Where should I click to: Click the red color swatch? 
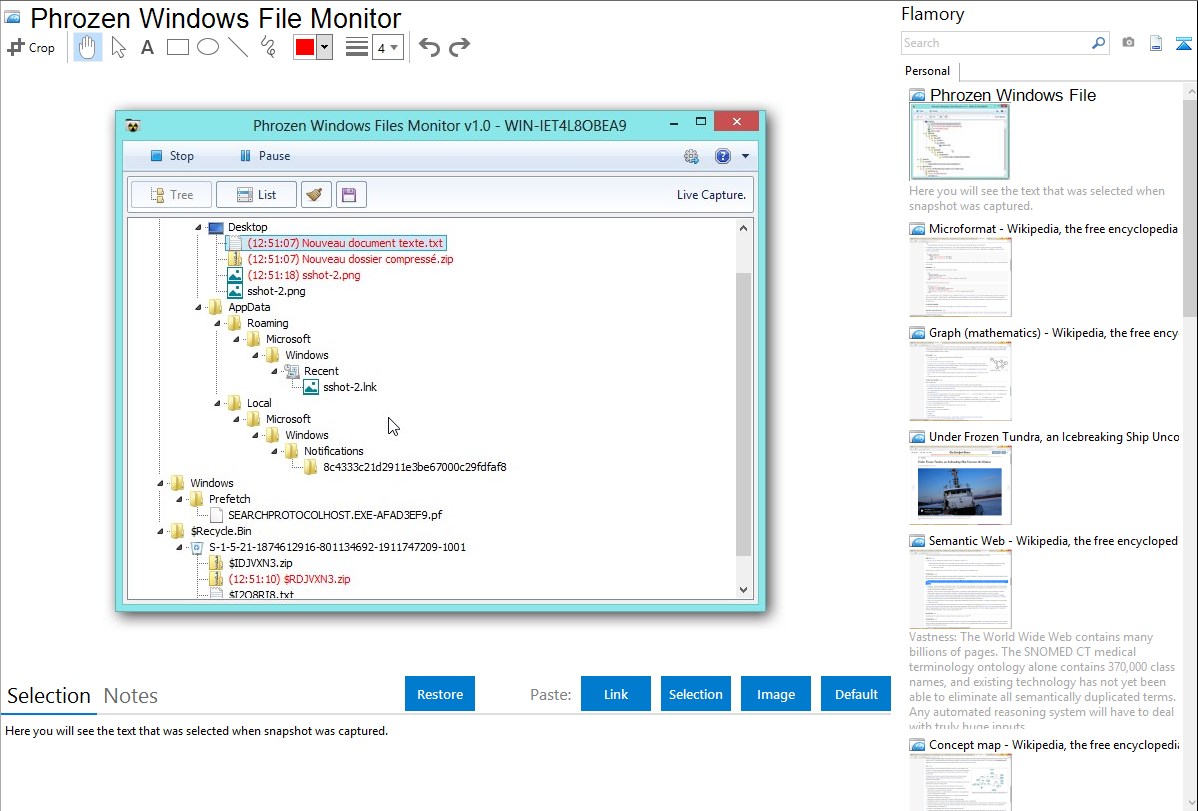pyautogui.click(x=305, y=47)
